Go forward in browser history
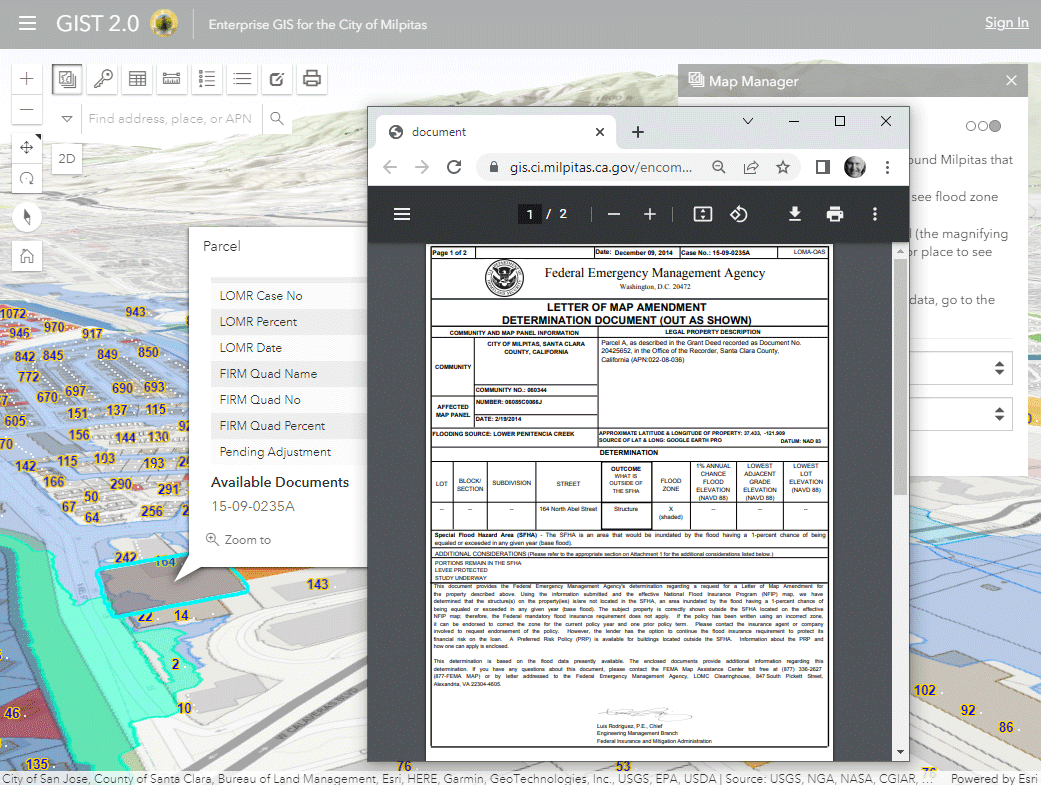 click(422, 167)
